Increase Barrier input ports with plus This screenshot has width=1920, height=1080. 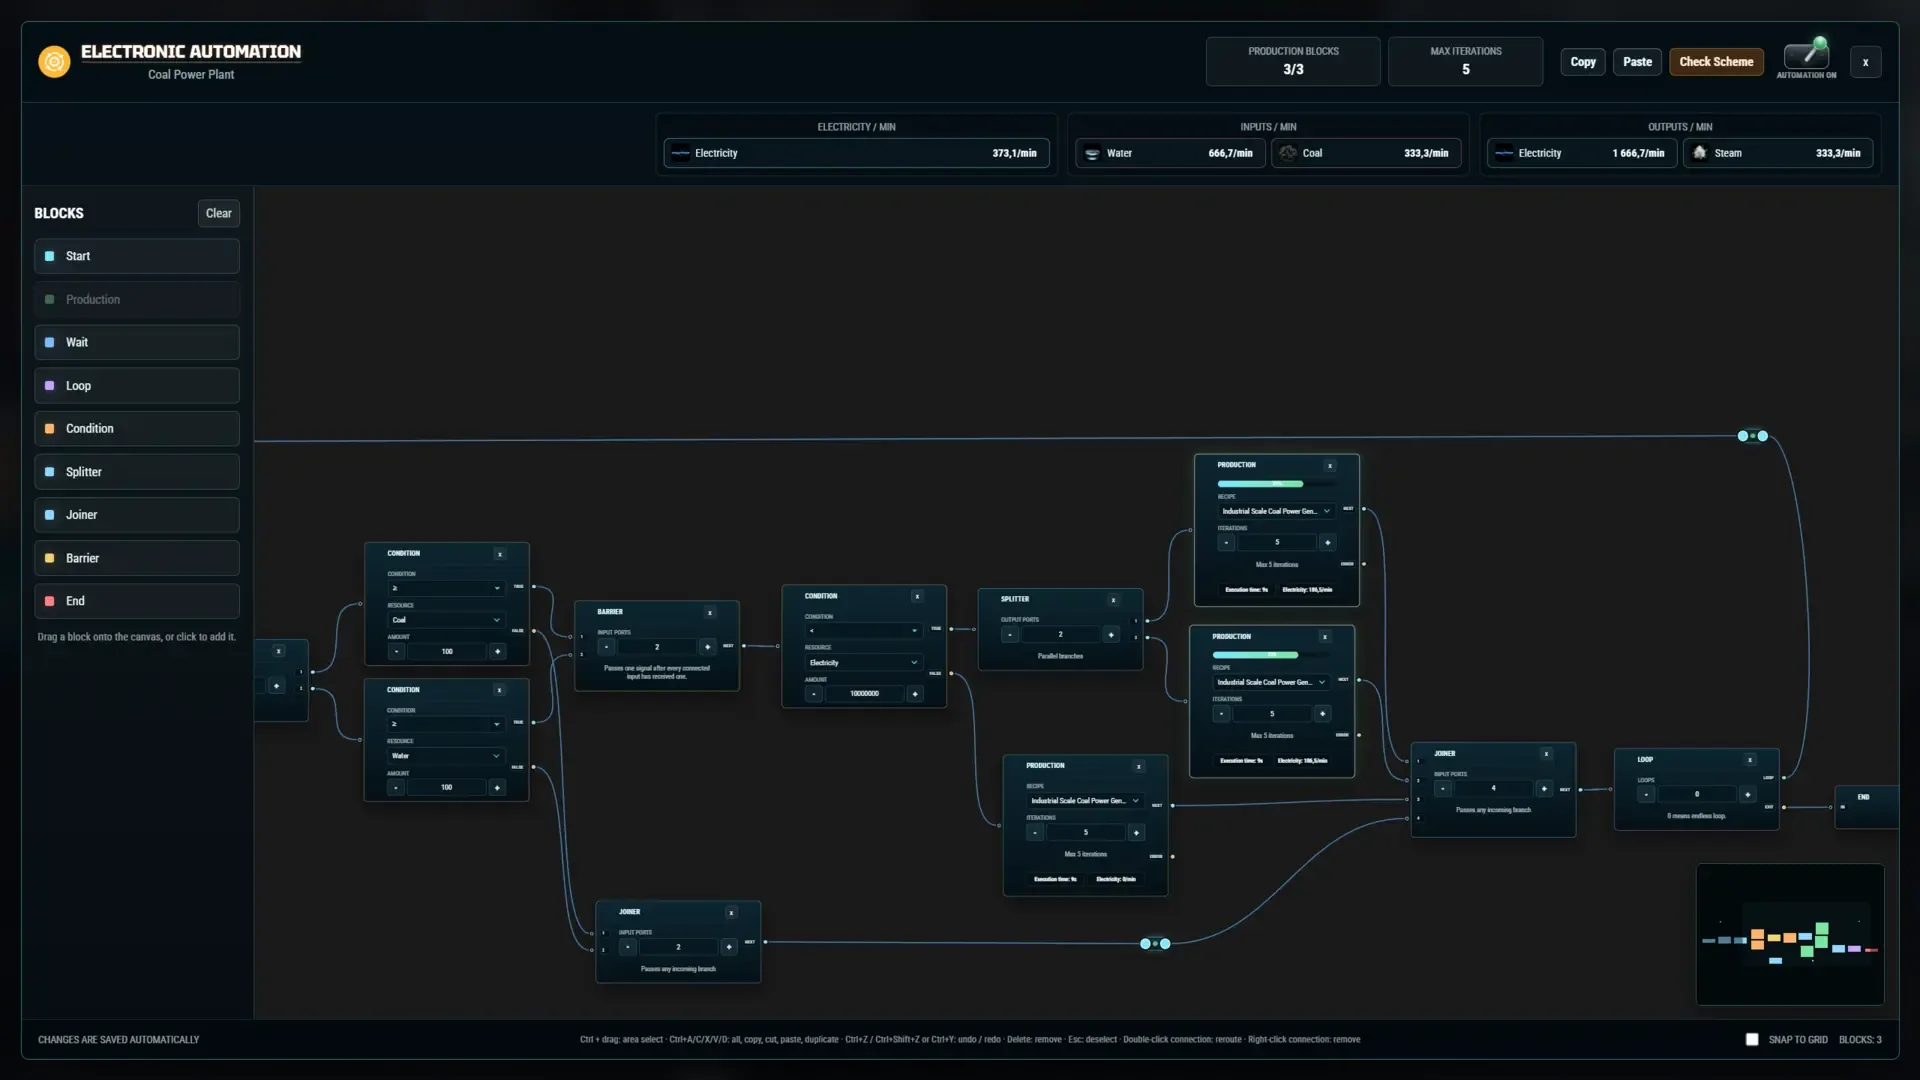[x=708, y=647]
